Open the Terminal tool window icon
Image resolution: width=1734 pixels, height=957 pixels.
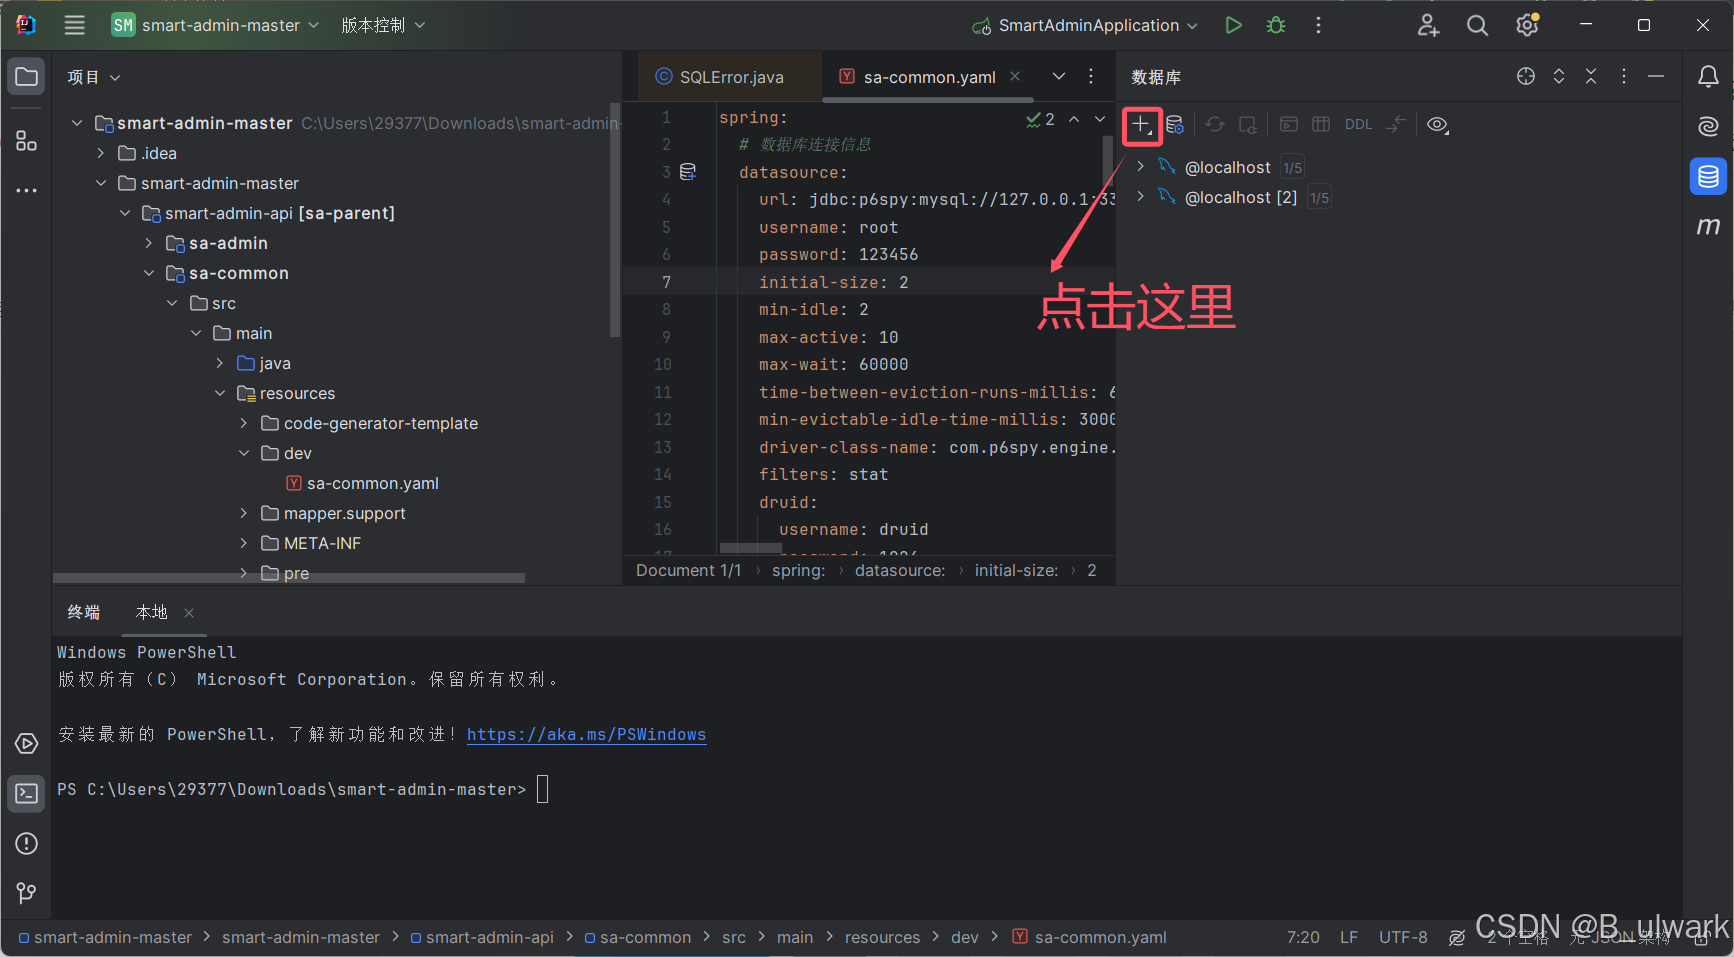(x=25, y=793)
